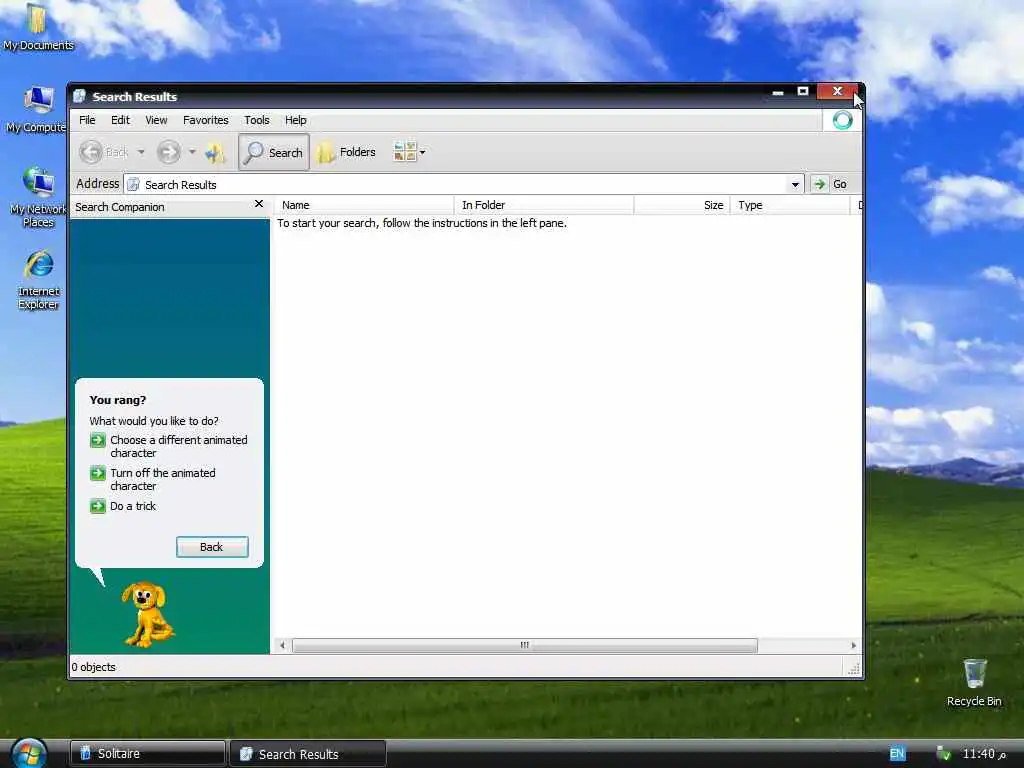Maximize the Search Results window
This screenshot has width=1024, height=768.
click(803, 91)
